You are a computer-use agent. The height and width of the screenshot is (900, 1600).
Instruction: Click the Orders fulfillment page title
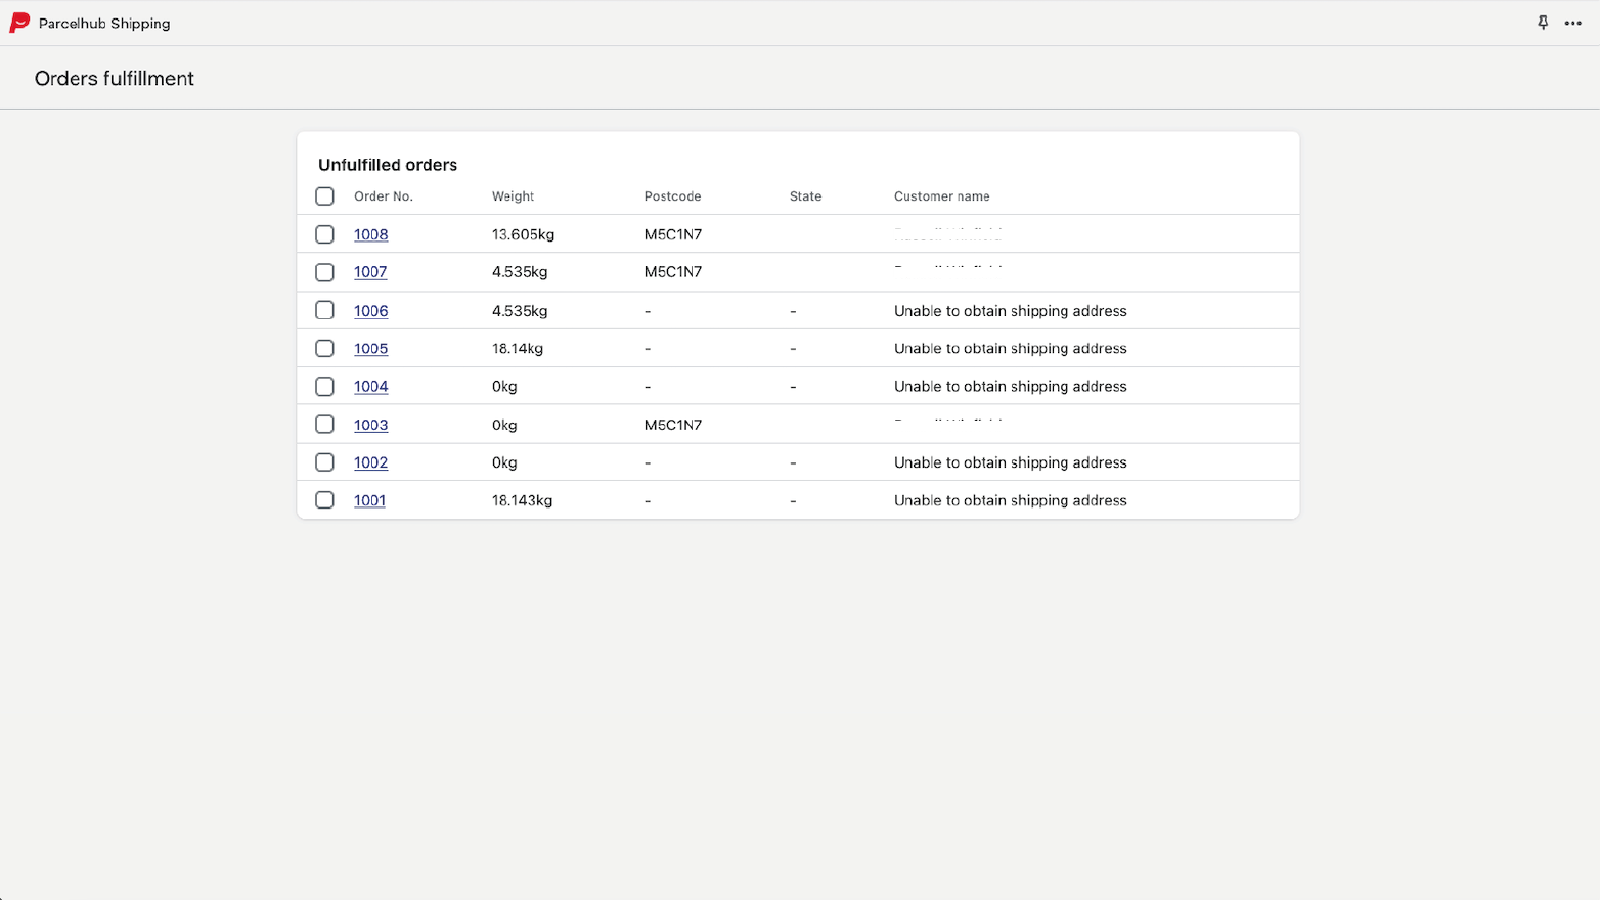coord(114,78)
